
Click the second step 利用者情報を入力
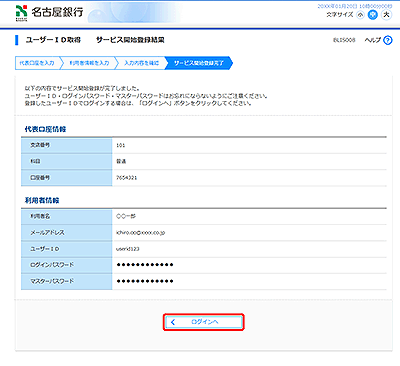click(x=89, y=63)
